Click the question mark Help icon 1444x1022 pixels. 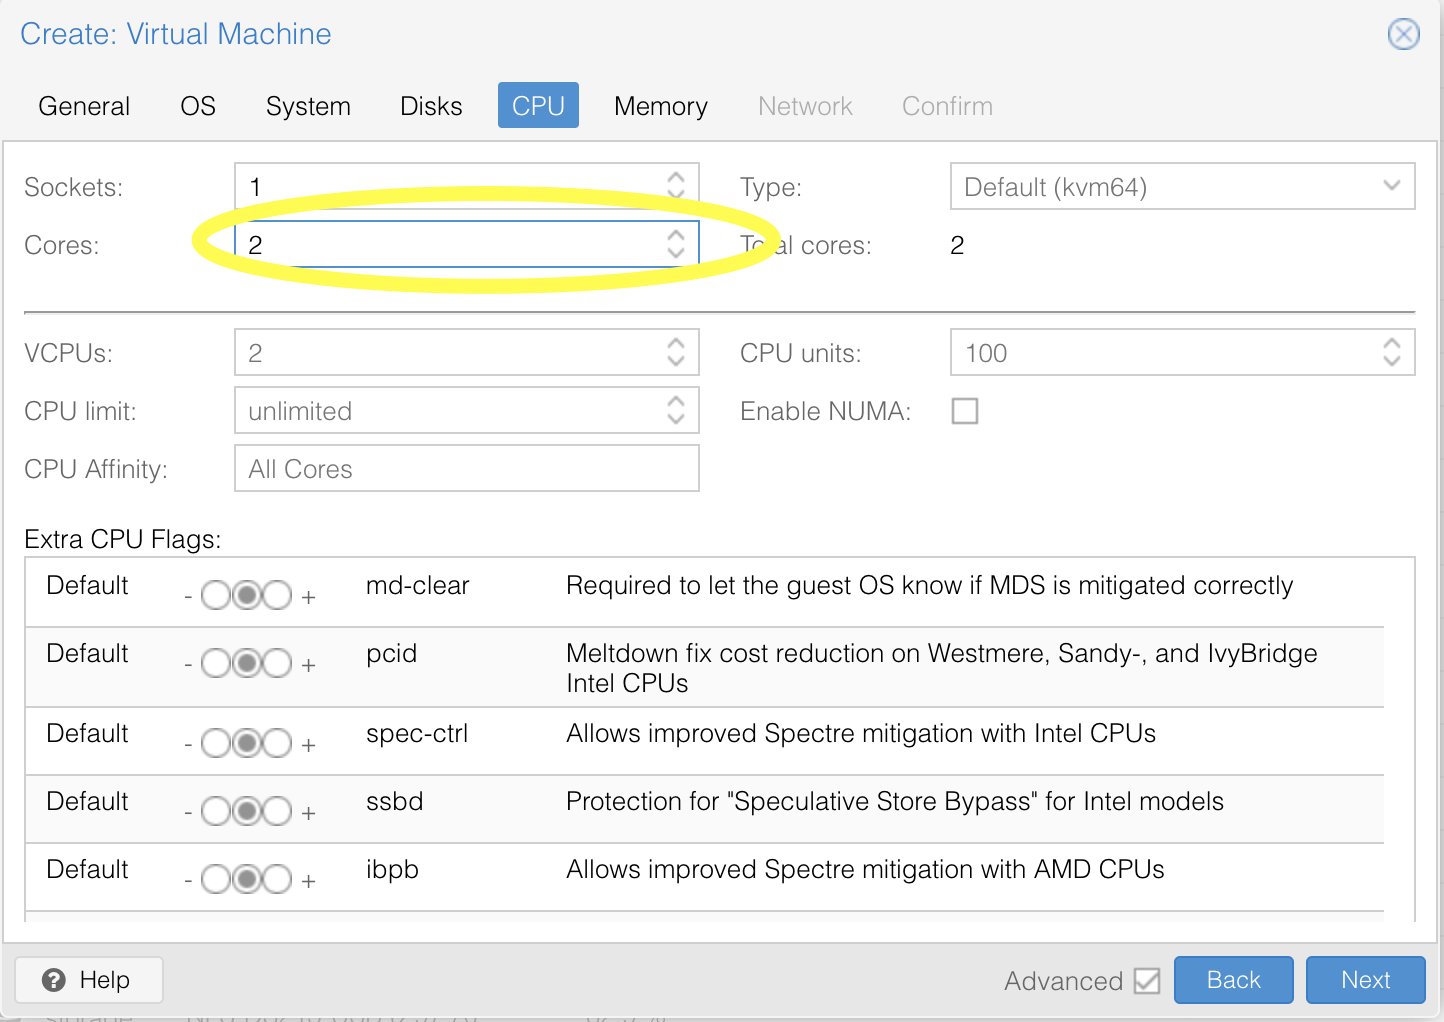(x=54, y=980)
